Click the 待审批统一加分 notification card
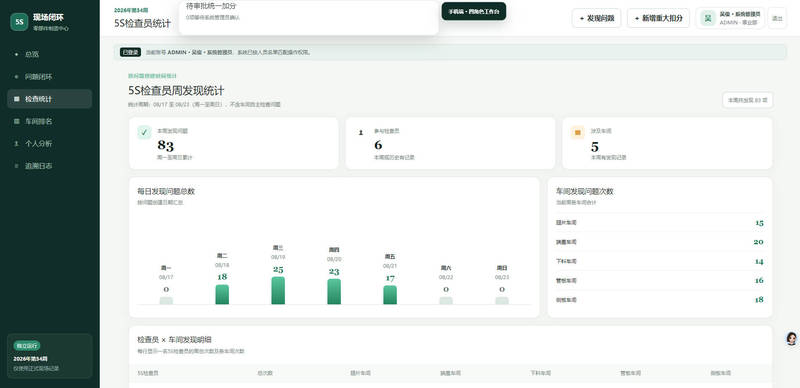 309,17
